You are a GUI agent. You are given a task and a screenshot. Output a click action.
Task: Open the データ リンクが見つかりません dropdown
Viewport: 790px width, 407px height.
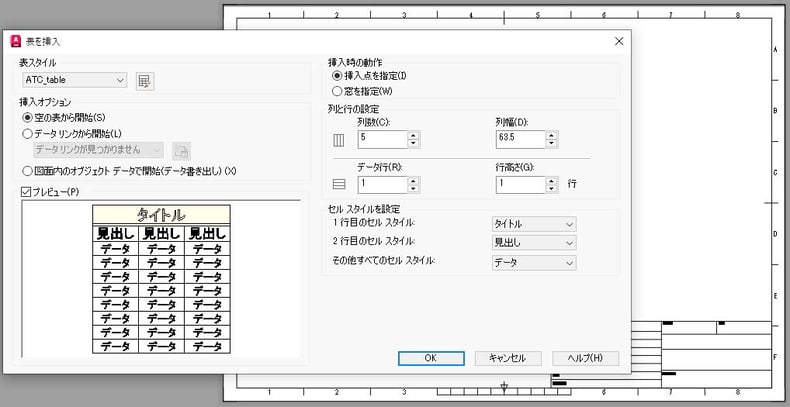pyautogui.click(x=98, y=150)
